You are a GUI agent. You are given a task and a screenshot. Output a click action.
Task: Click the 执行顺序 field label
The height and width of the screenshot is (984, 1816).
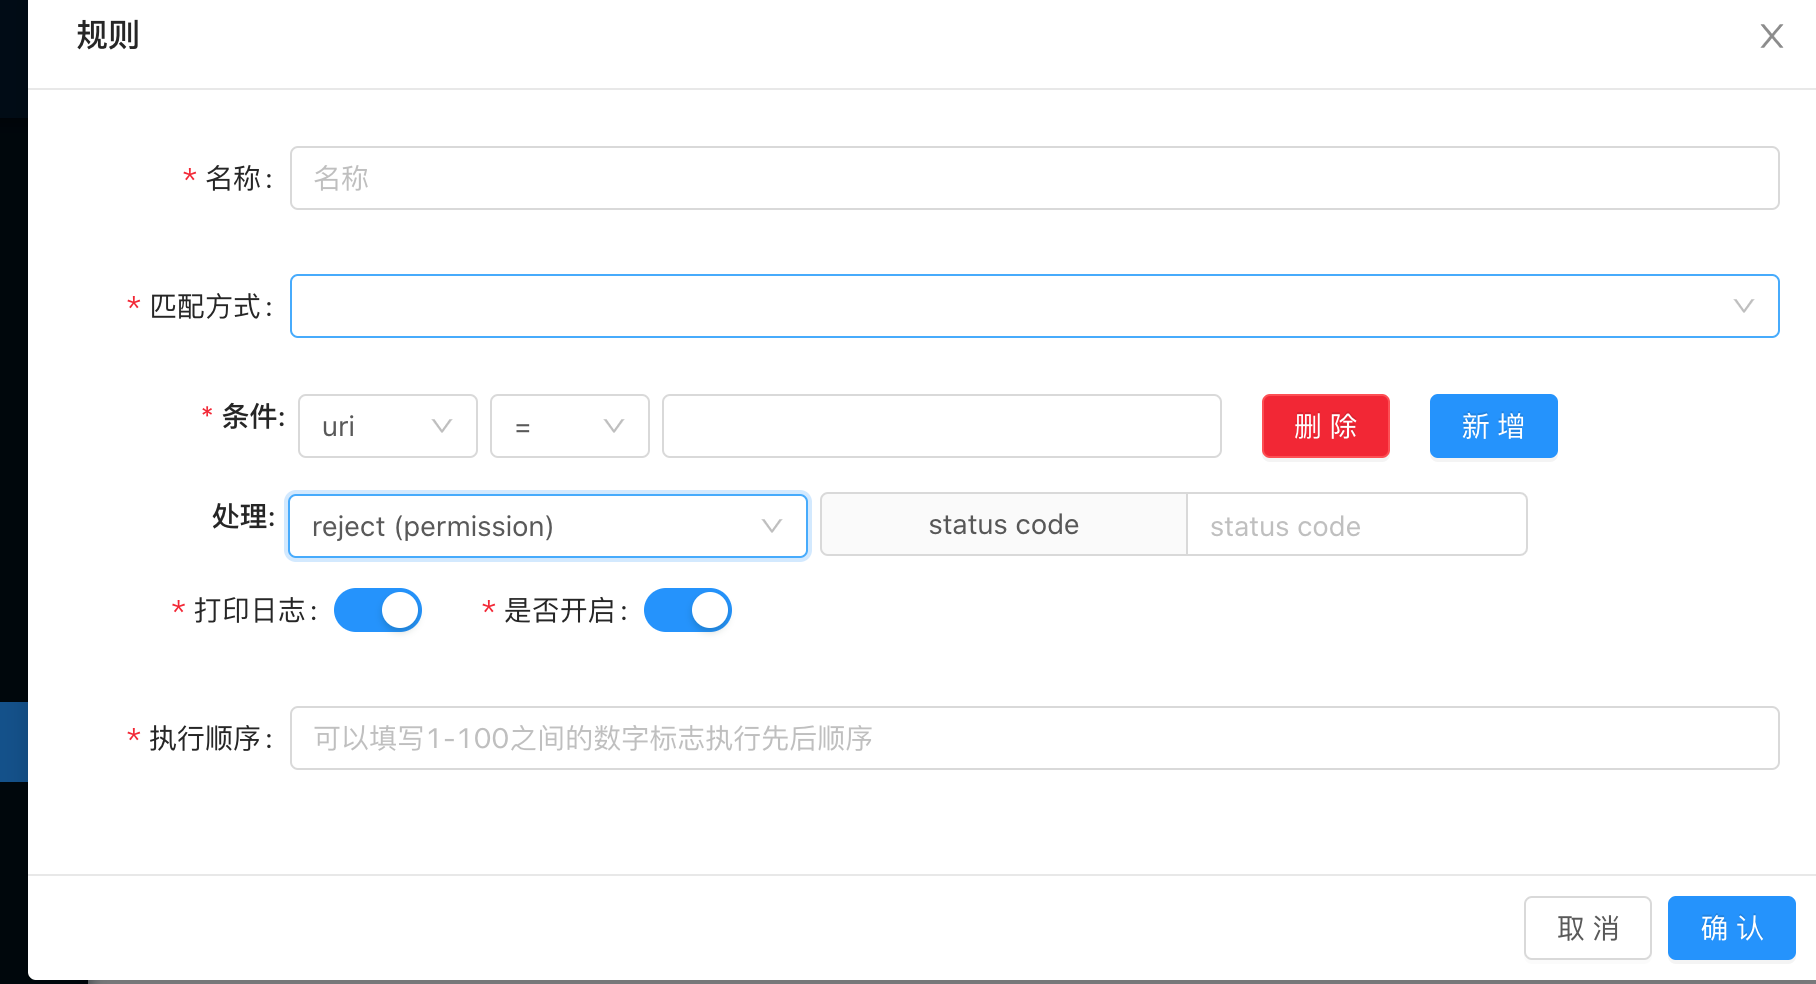210,738
